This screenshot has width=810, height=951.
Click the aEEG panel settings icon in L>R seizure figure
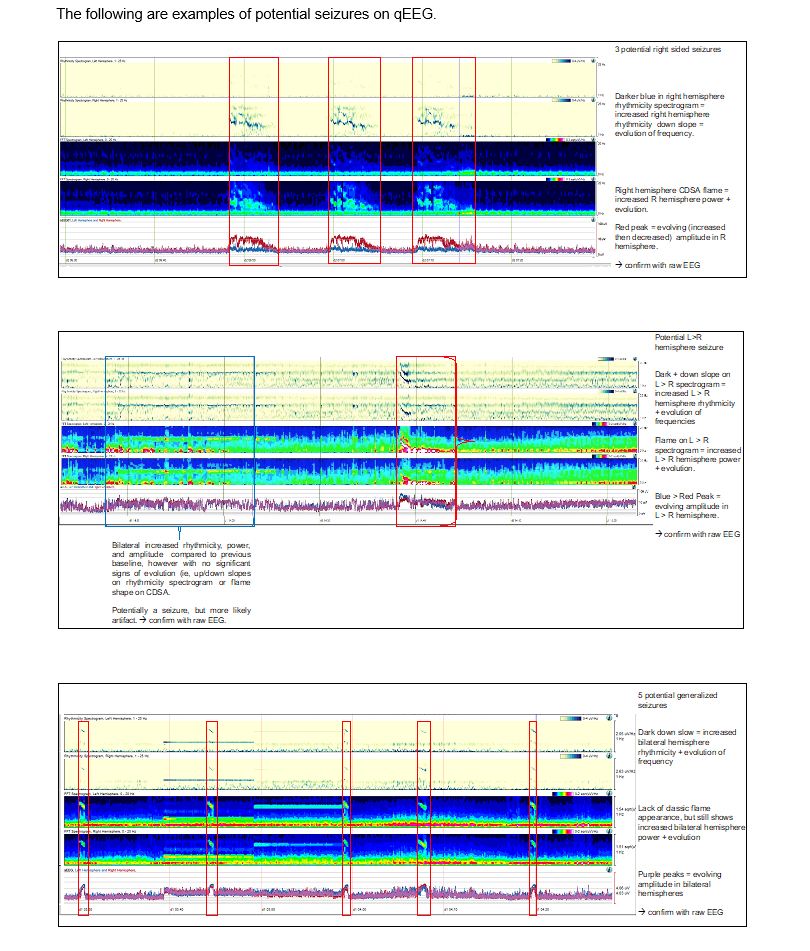(x=634, y=487)
